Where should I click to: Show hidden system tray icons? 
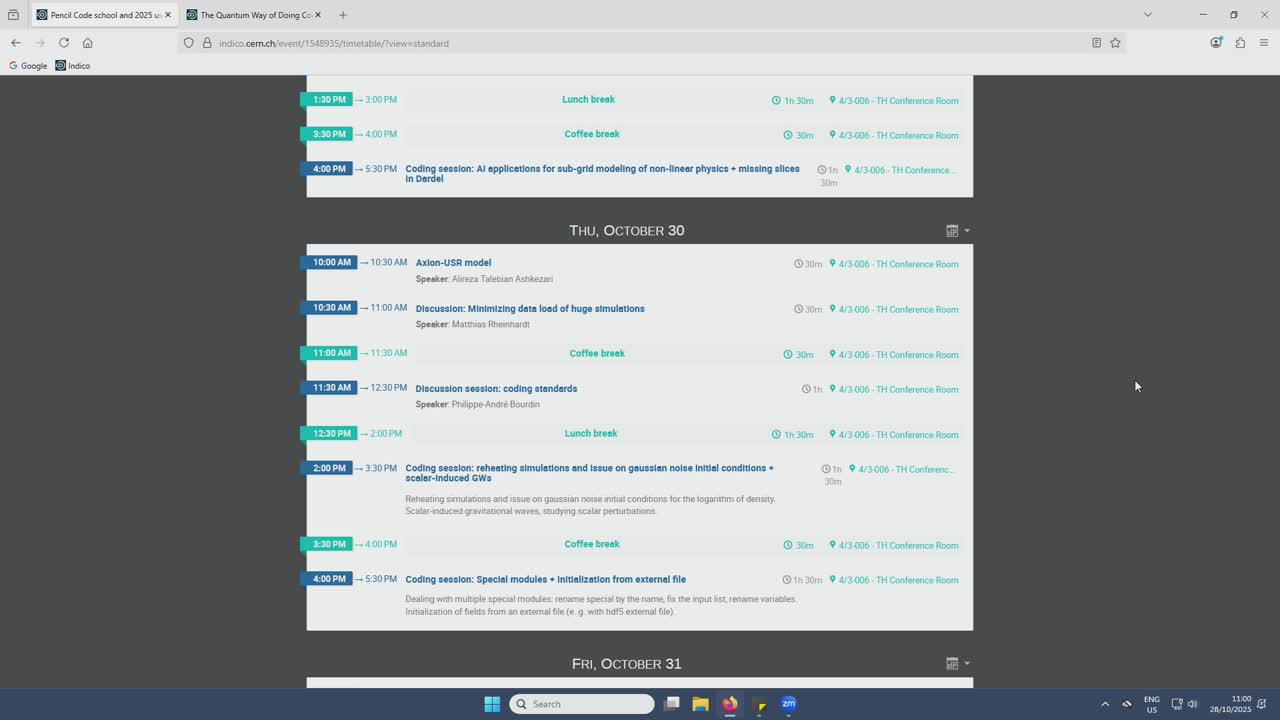1105,704
